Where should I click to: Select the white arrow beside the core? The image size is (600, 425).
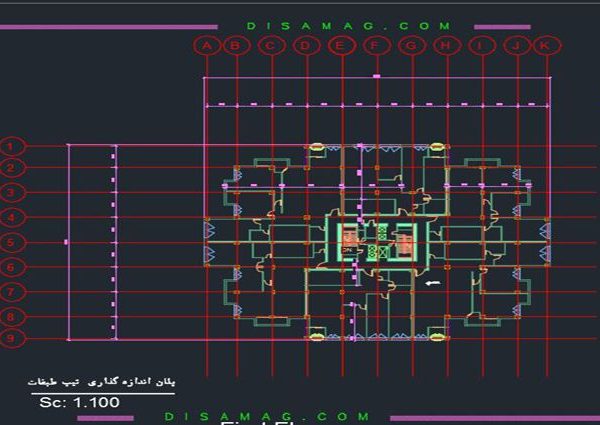point(432,284)
